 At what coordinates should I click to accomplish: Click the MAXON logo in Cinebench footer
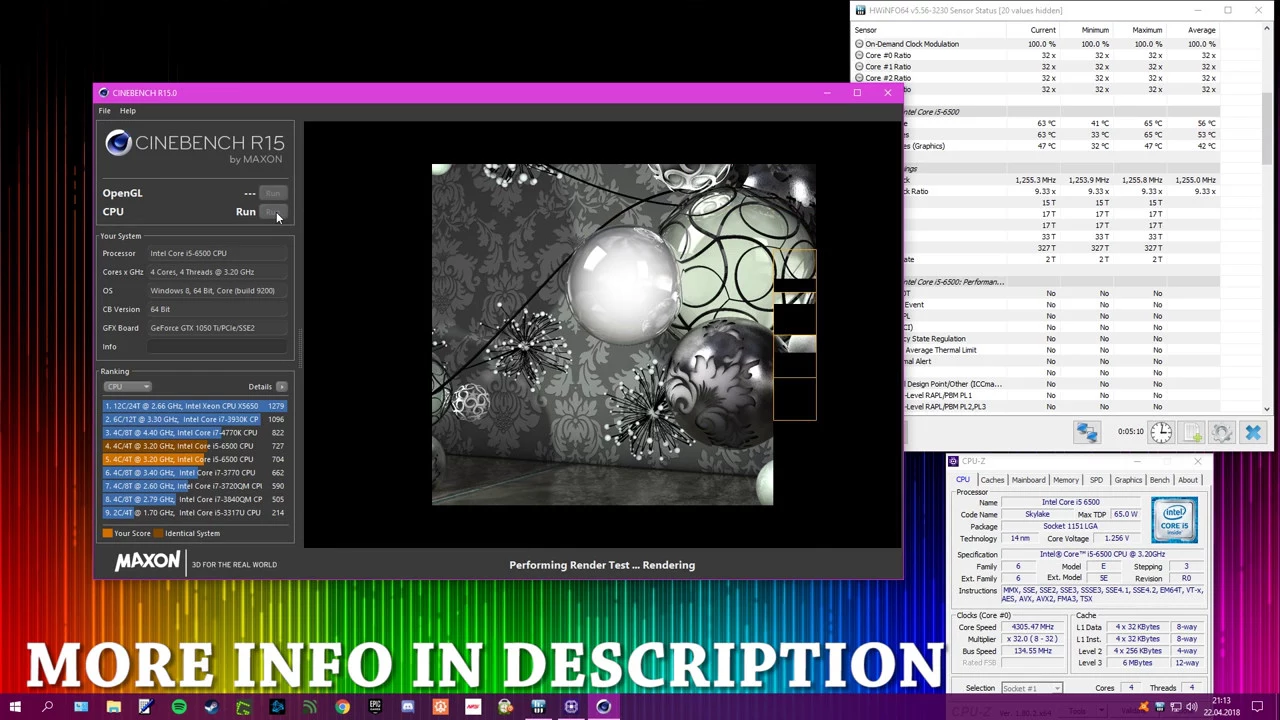(147, 563)
